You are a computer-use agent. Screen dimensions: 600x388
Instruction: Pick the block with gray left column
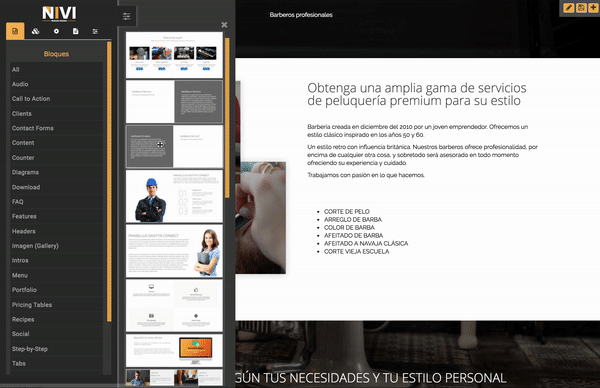[x=174, y=146]
